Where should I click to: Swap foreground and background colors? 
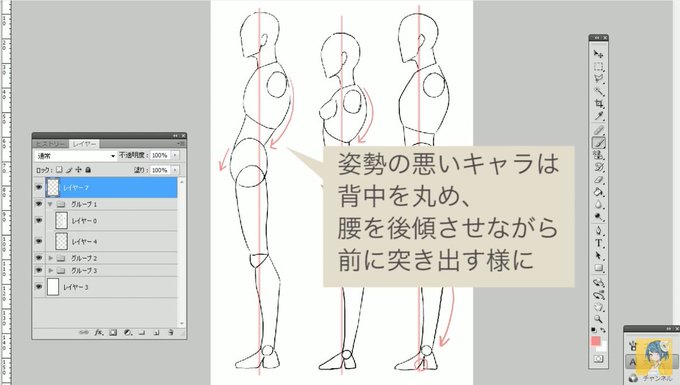[603, 330]
